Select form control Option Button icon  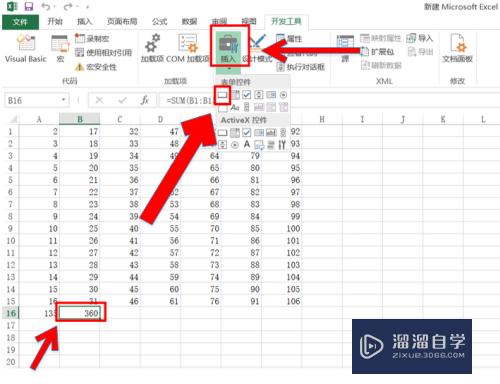point(283,95)
